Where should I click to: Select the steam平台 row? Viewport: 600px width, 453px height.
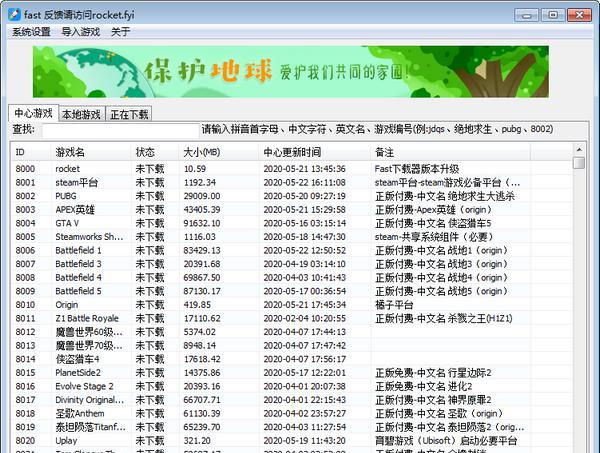click(292, 183)
